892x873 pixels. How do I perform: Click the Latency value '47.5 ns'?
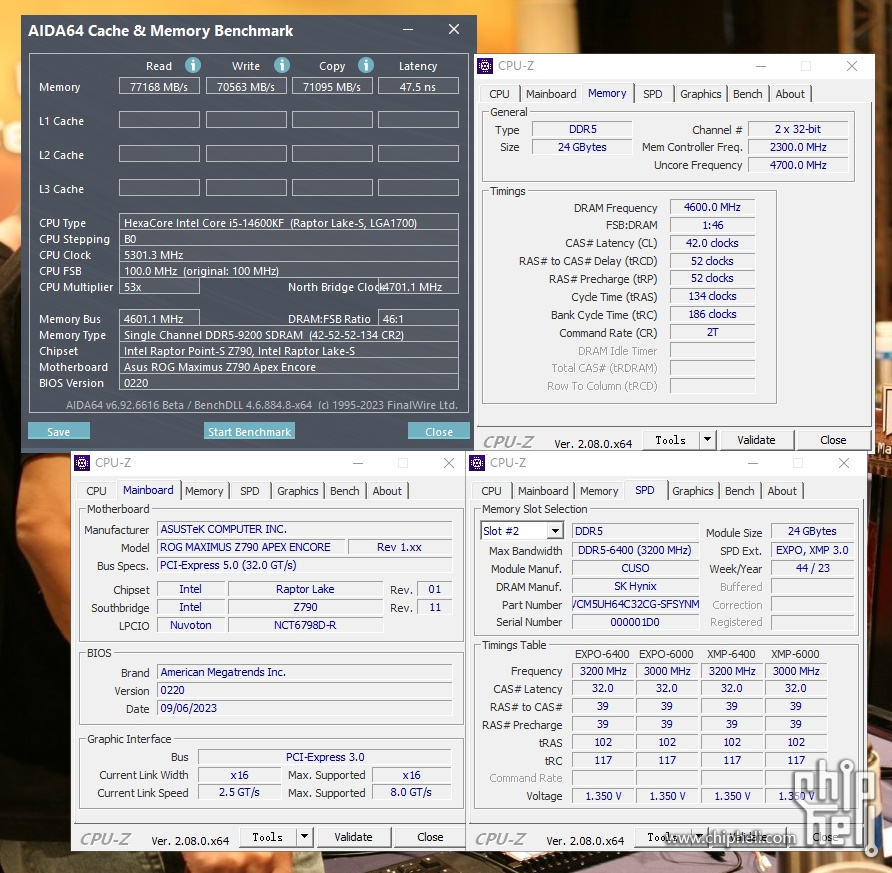418,86
